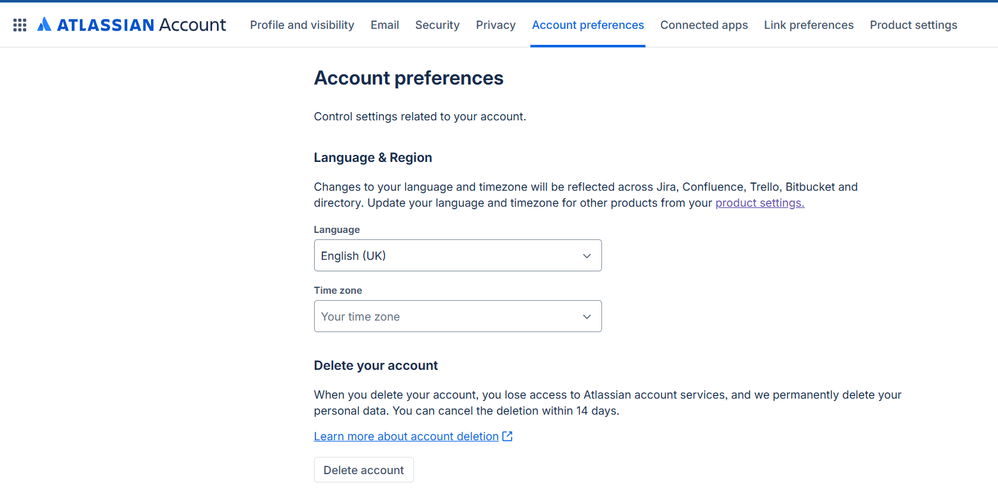Viewport: 998px width, 503px height.
Task: Follow the product settings hyperlink
Action: 760,203
